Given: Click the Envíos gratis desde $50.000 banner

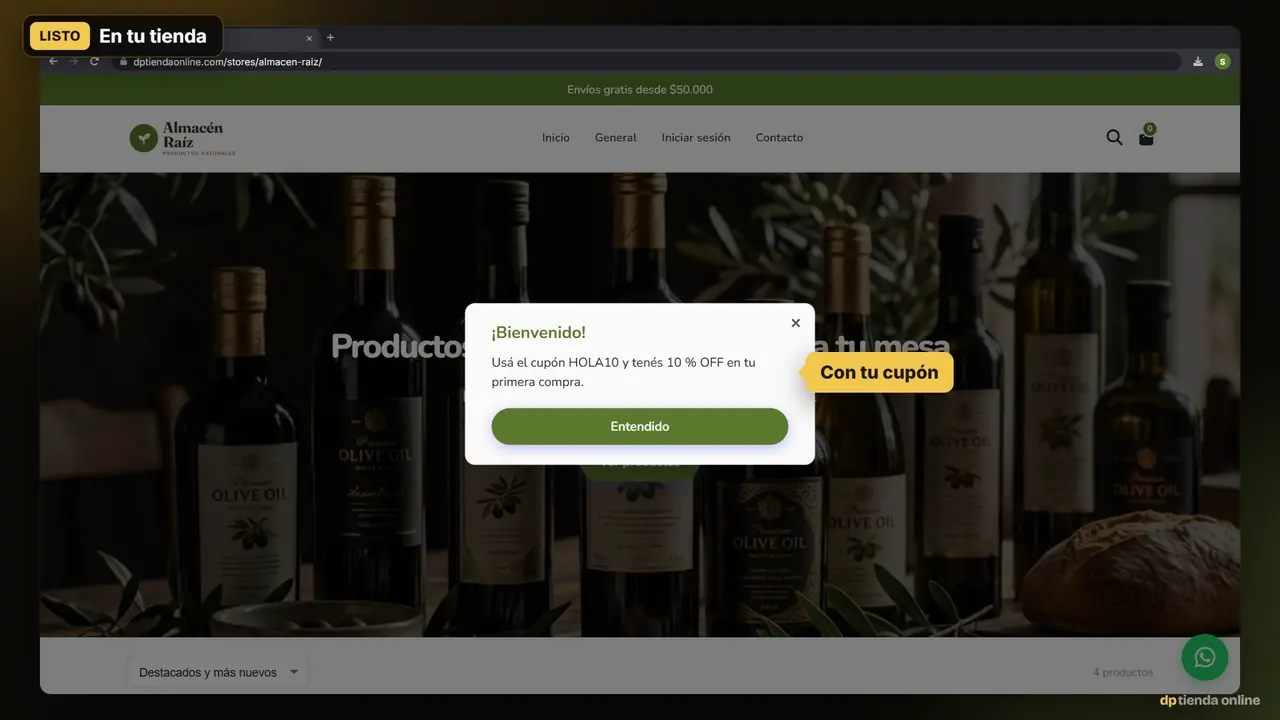Looking at the screenshot, I should pyautogui.click(x=640, y=90).
